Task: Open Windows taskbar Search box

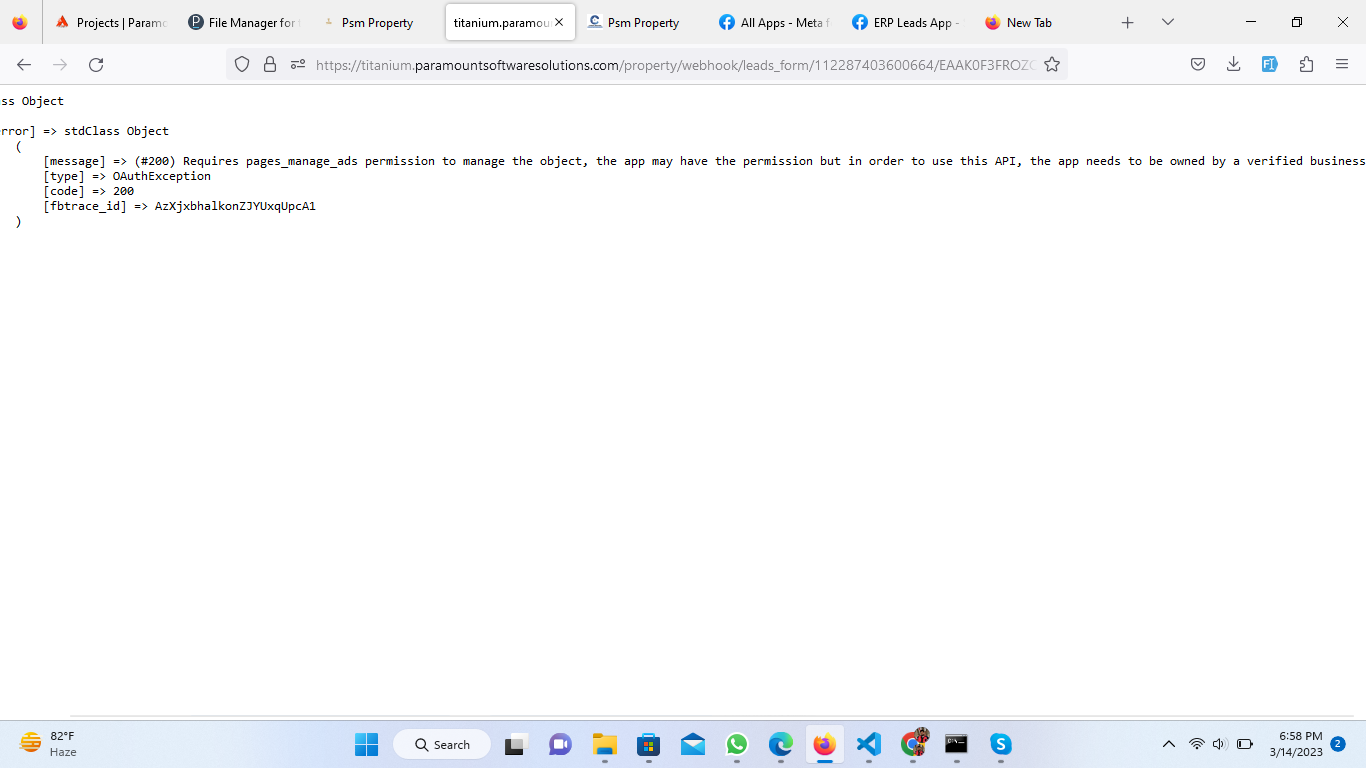Action: click(441, 744)
